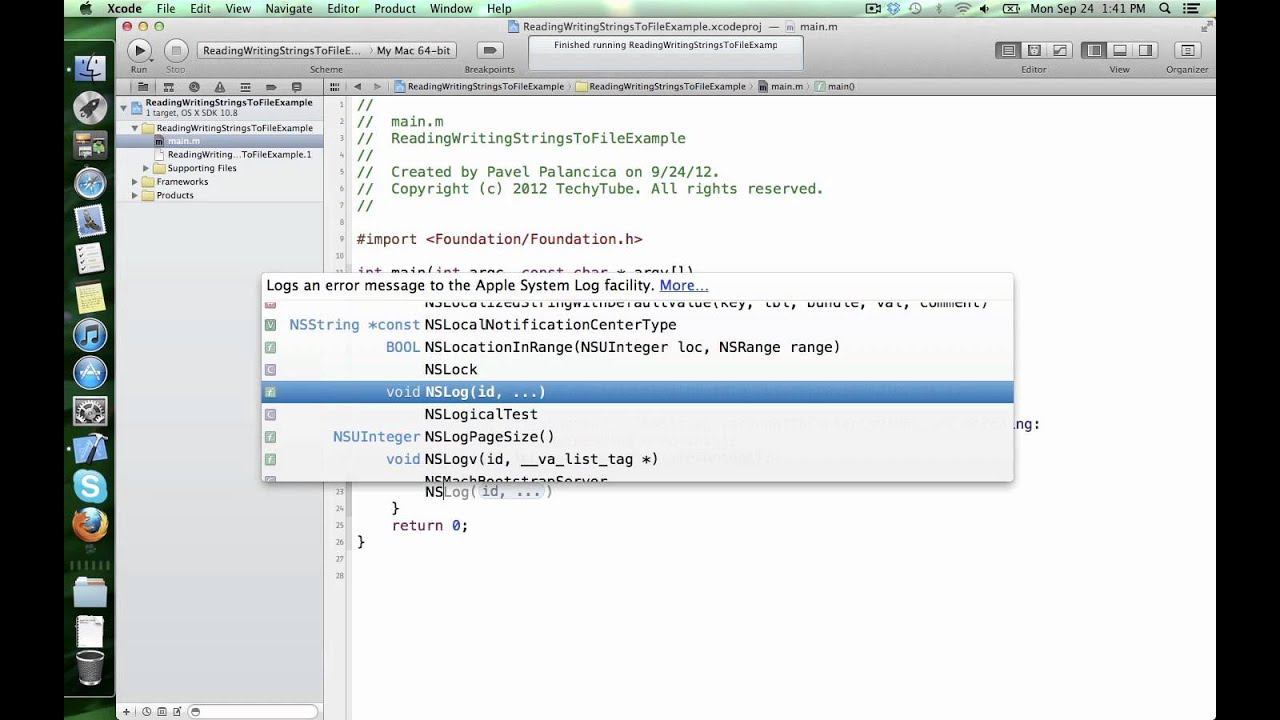This screenshot has height=720, width=1280.
Task: Open Finder from the Dock
Action: click(90, 68)
